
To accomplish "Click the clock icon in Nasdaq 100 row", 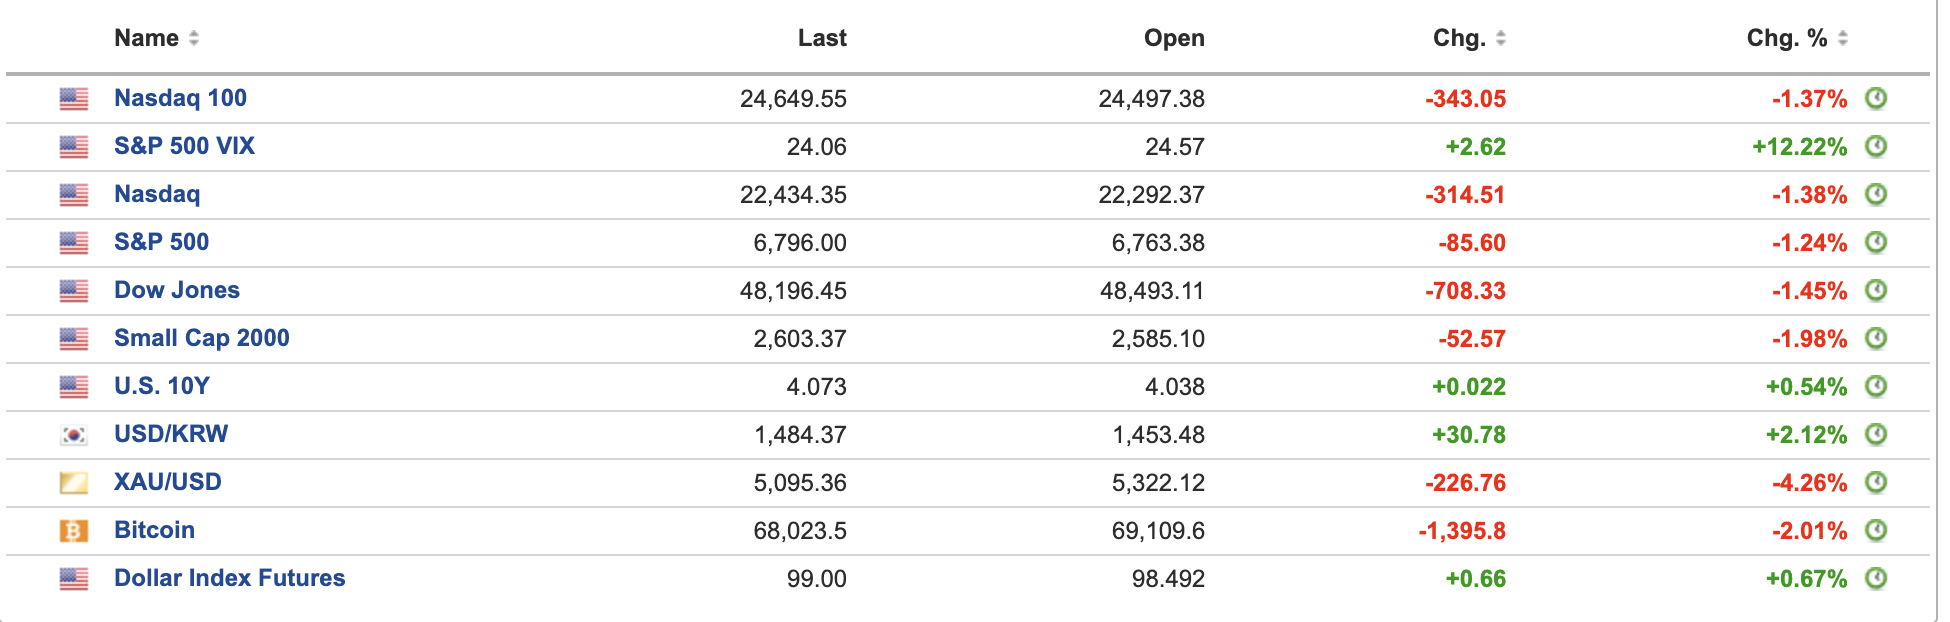I will click(x=1876, y=98).
